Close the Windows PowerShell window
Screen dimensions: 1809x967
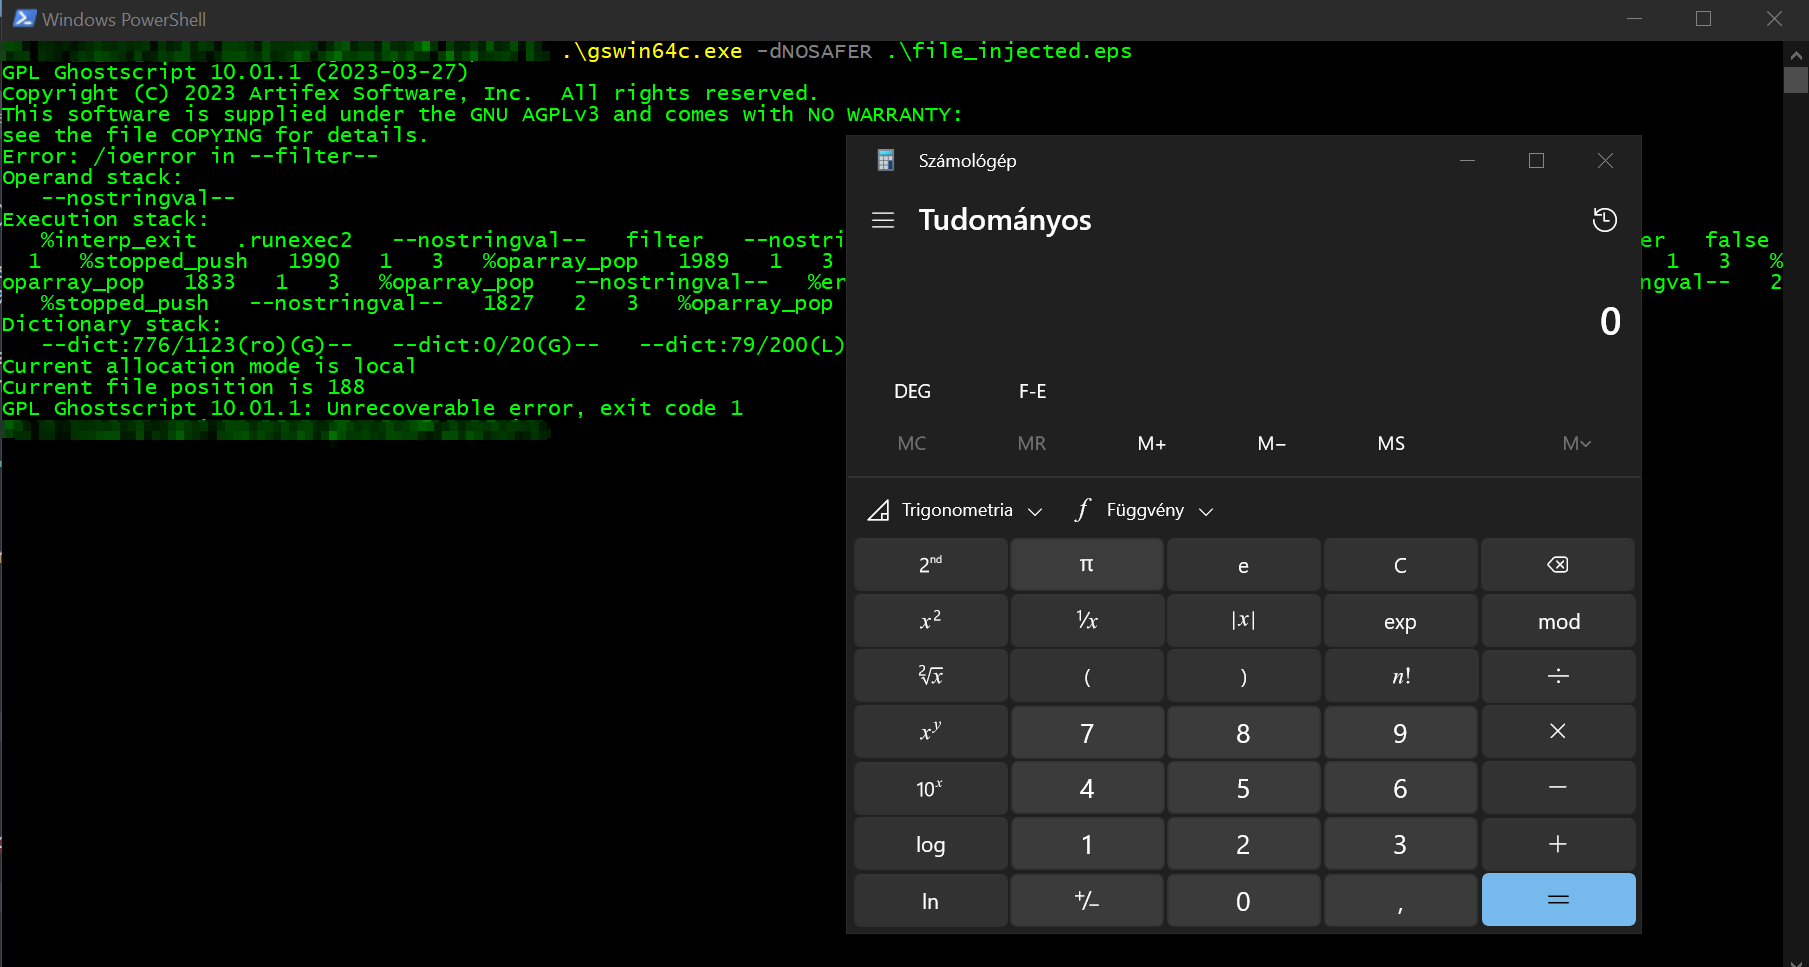(1774, 19)
